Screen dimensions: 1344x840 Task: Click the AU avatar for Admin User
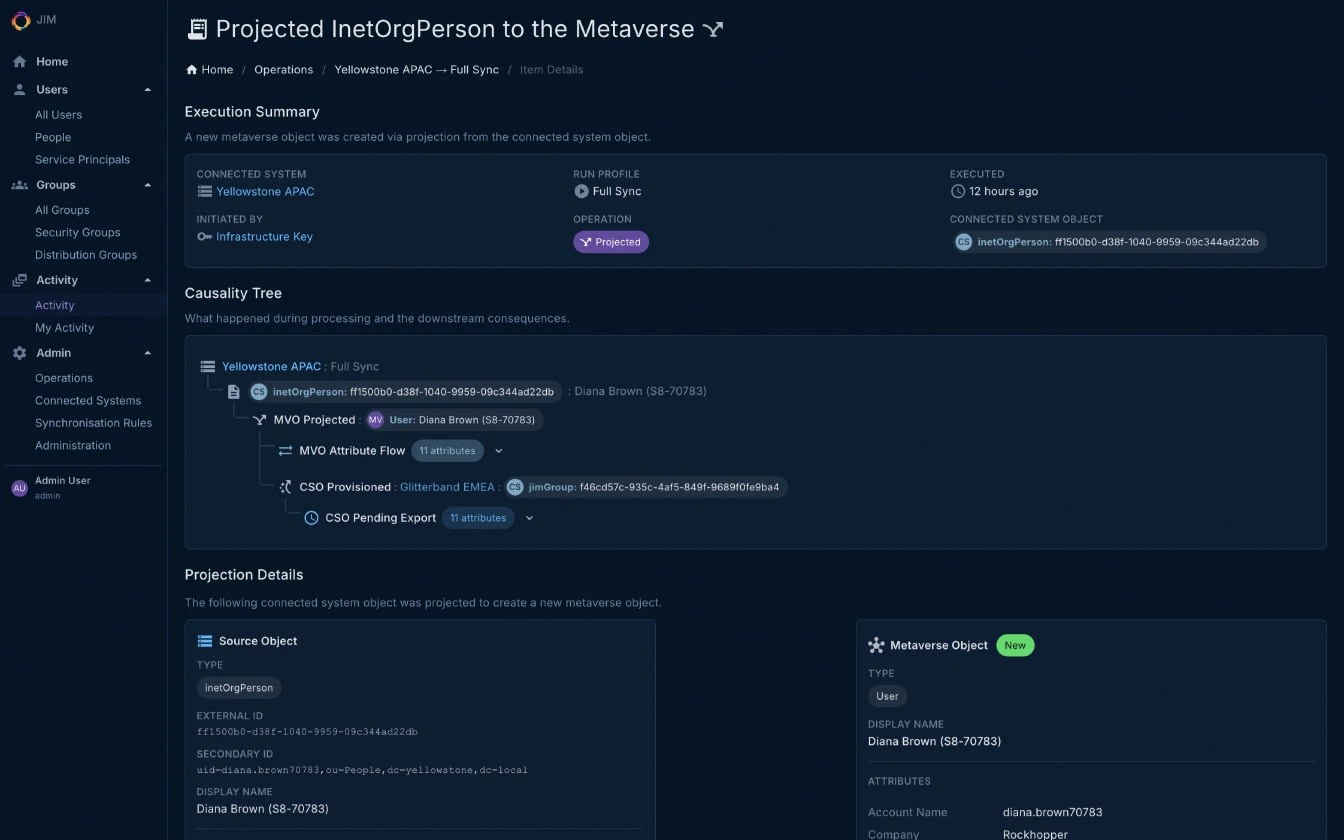(x=19, y=488)
